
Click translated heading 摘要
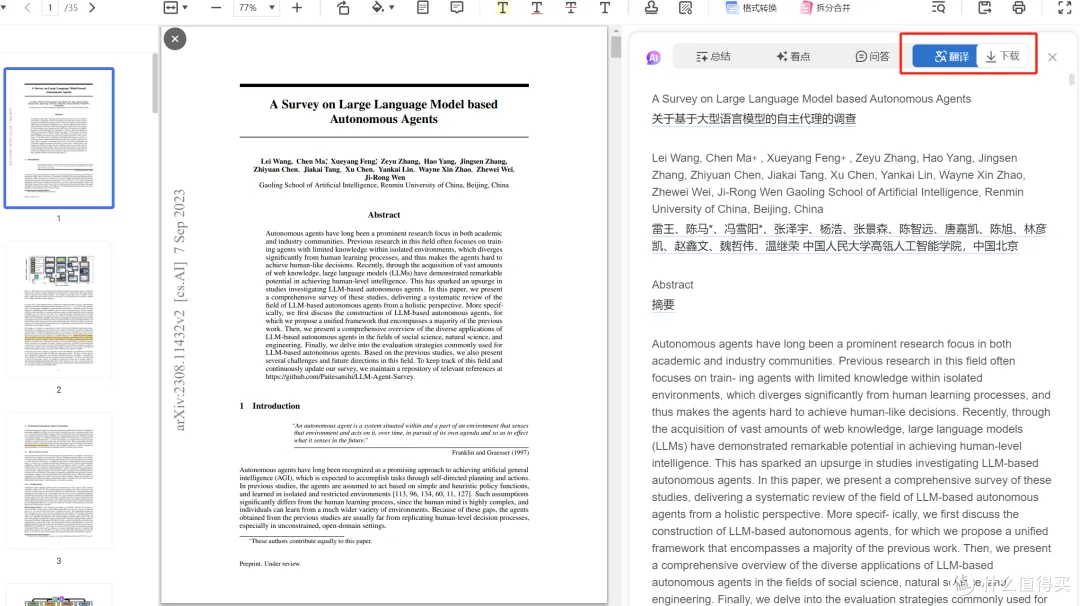663,304
